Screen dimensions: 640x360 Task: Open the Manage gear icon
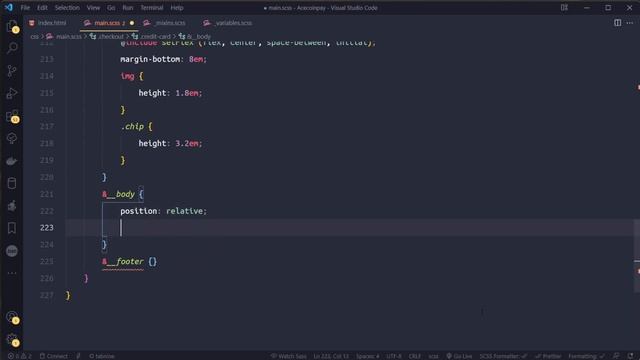(x=12, y=340)
